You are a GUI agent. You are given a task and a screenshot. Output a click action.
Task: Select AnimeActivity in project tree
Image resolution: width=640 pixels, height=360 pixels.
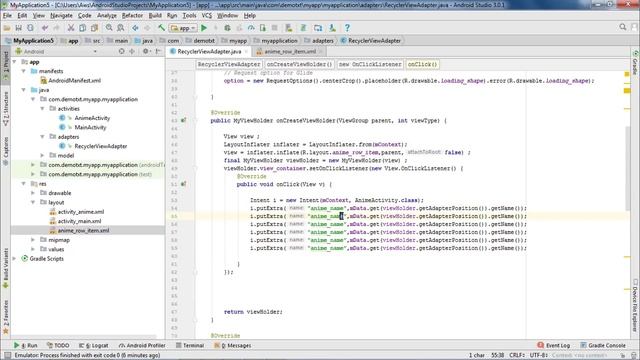point(92,118)
